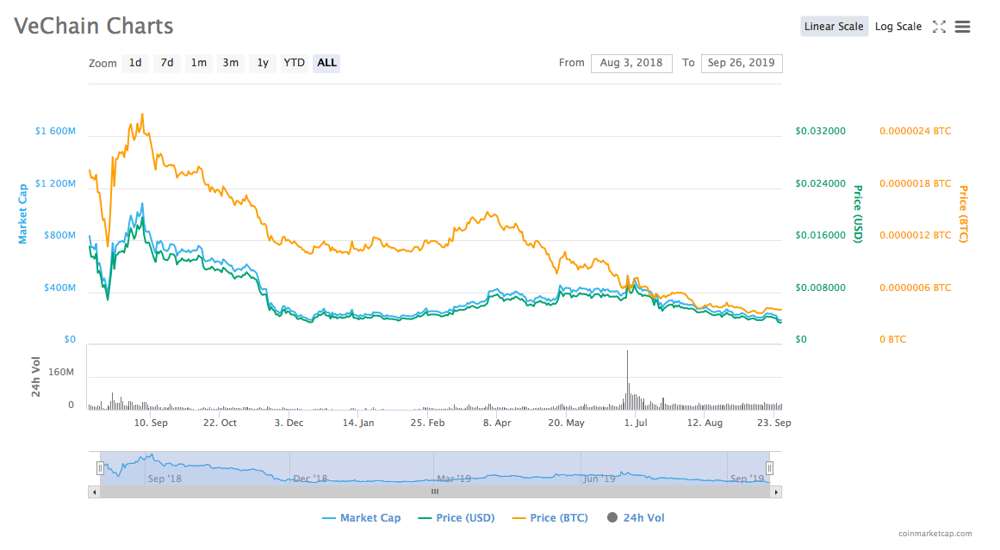Image resolution: width=1000 pixels, height=550 pixels.
Task: Click the 23. Sep date label
Action: (774, 422)
